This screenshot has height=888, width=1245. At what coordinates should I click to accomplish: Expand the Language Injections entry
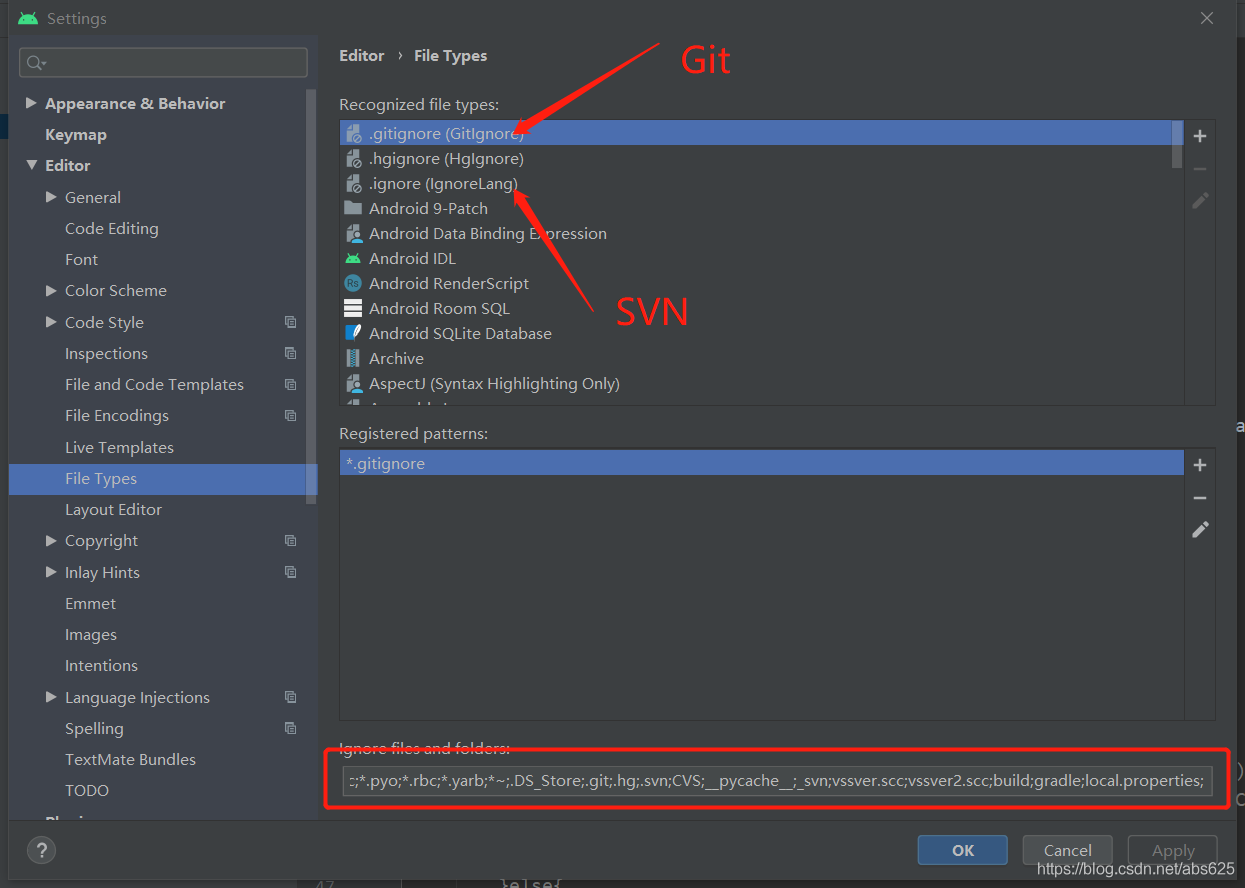coord(49,697)
